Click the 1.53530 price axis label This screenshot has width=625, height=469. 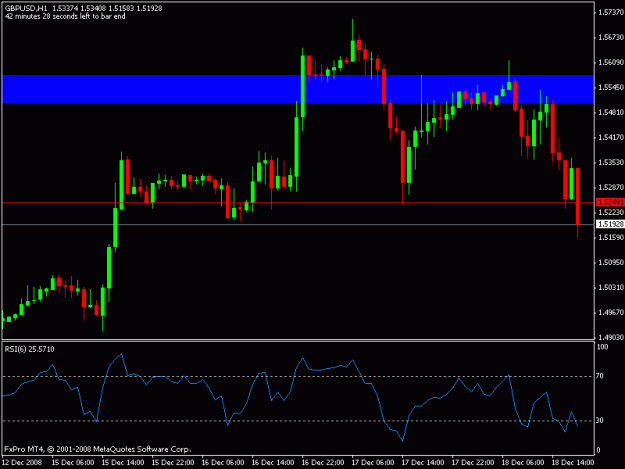611,163
